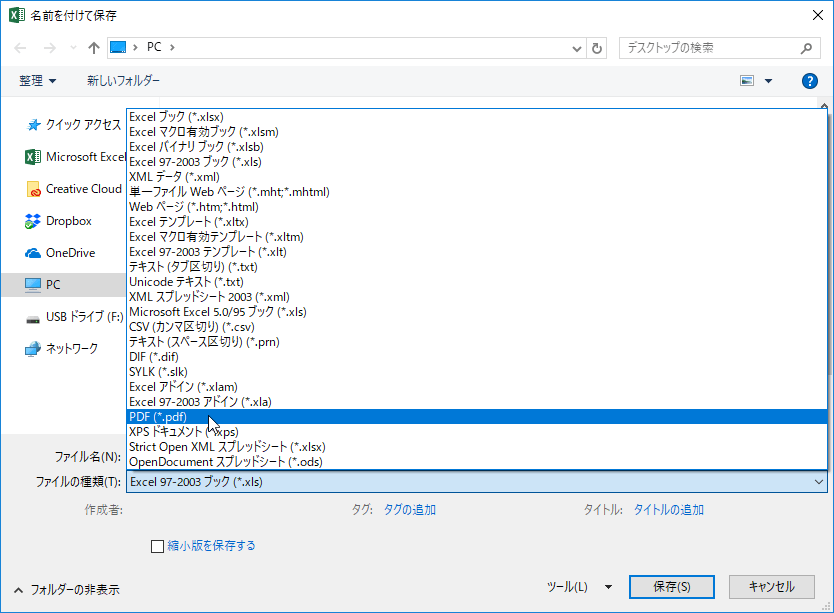
Task: Expand the address bar history dropdown
Action: pyautogui.click(x=577, y=48)
